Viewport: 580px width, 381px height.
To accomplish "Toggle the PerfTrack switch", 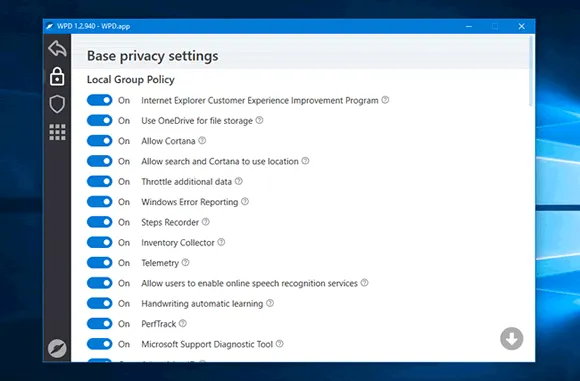I will [x=100, y=324].
